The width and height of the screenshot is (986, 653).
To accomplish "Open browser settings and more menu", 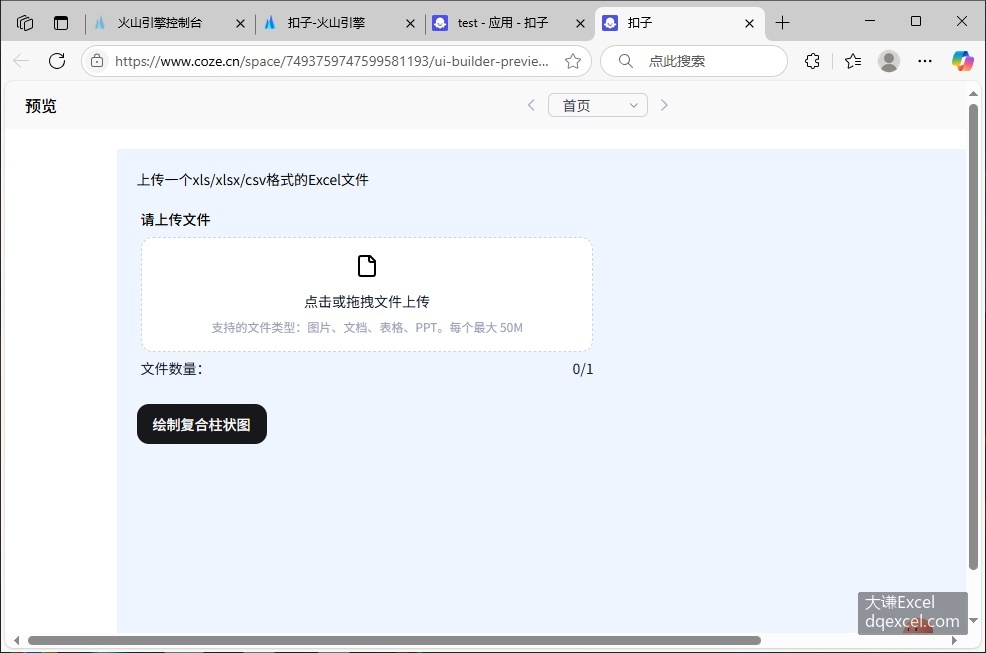I will (925, 61).
